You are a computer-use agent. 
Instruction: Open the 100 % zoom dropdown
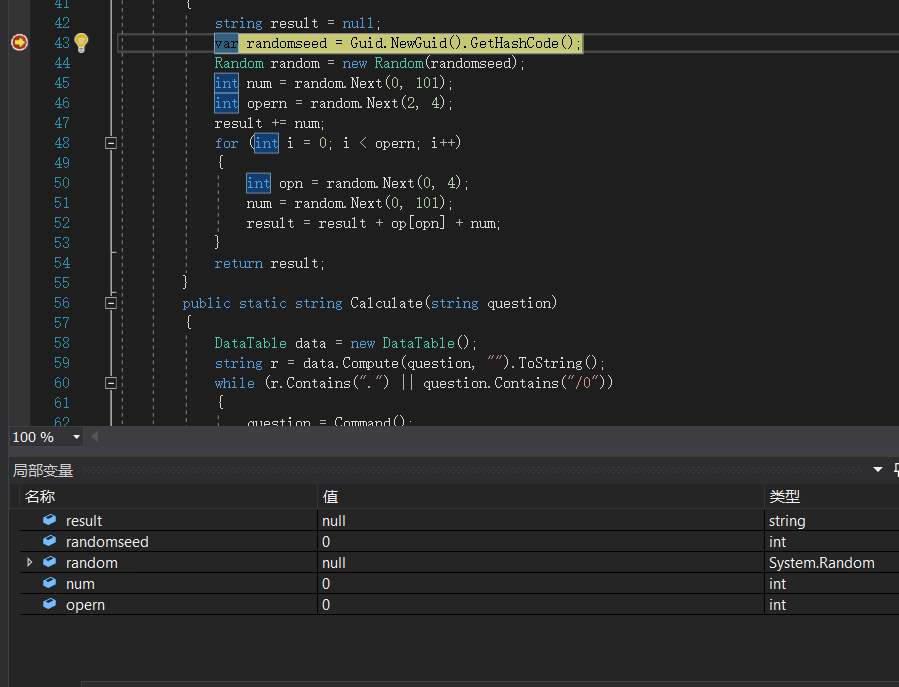76,437
